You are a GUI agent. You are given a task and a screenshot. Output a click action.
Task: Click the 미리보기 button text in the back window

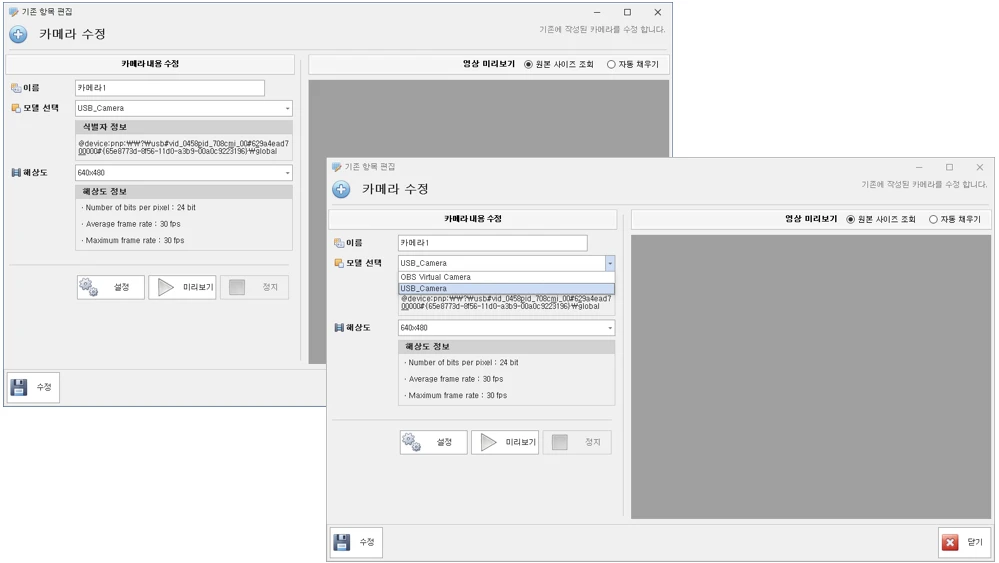pyautogui.click(x=198, y=287)
